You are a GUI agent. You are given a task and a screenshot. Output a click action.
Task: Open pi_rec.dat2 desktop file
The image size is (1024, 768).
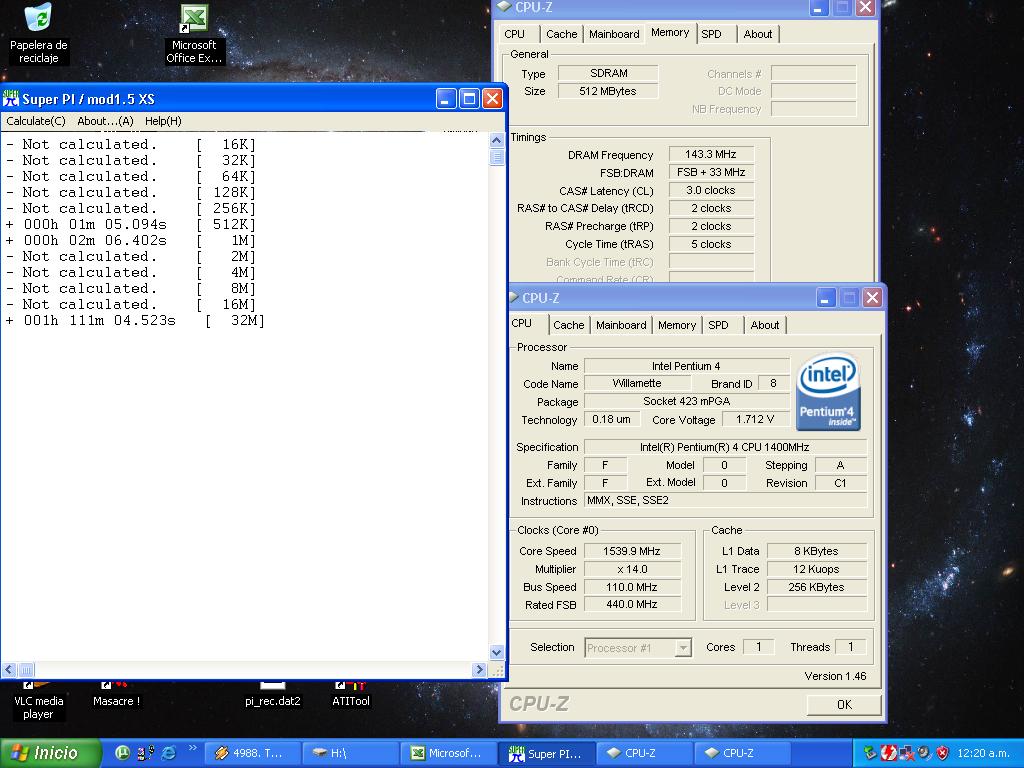272,696
